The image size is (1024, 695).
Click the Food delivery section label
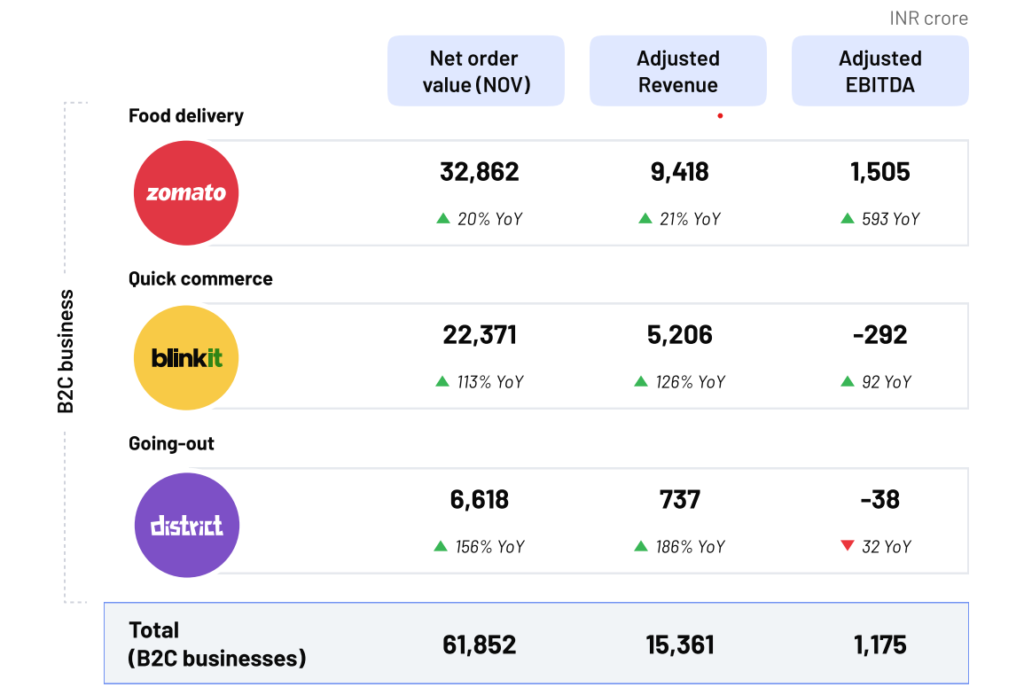pos(186,116)
